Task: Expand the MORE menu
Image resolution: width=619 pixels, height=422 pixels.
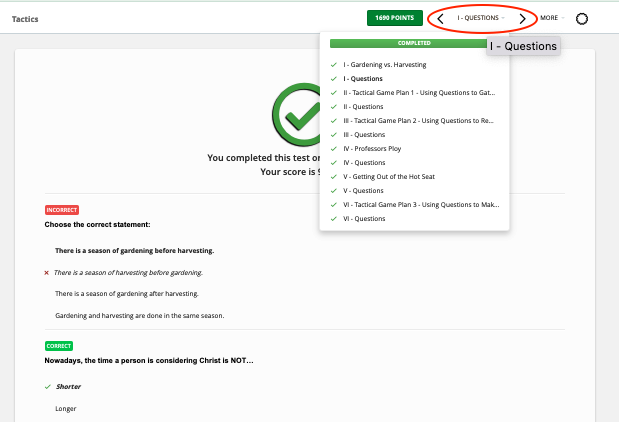Action: click(x=552, y=18)
